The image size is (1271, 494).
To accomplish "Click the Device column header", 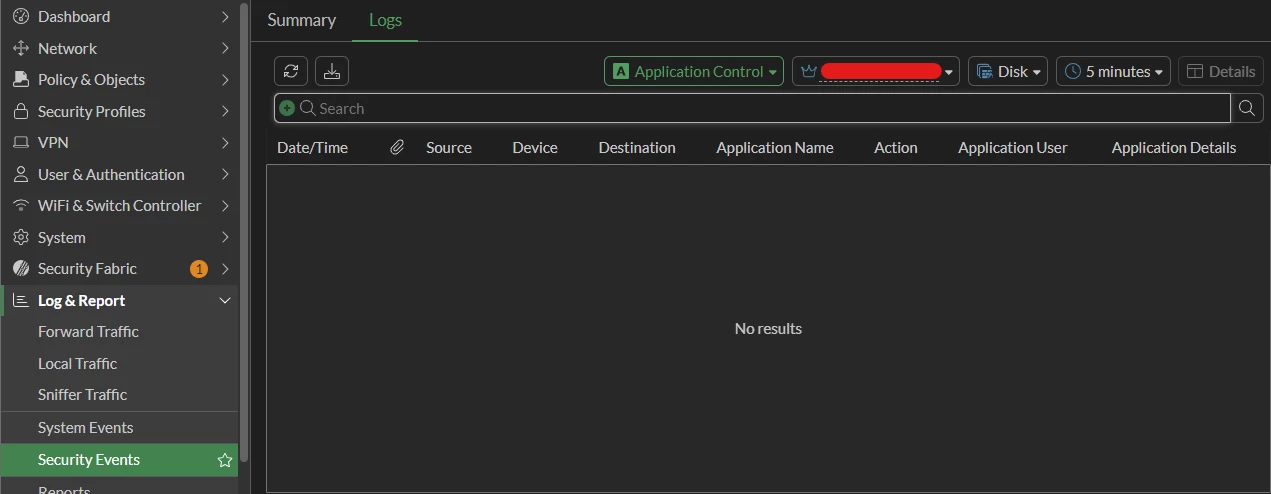I will click(535, 147).
